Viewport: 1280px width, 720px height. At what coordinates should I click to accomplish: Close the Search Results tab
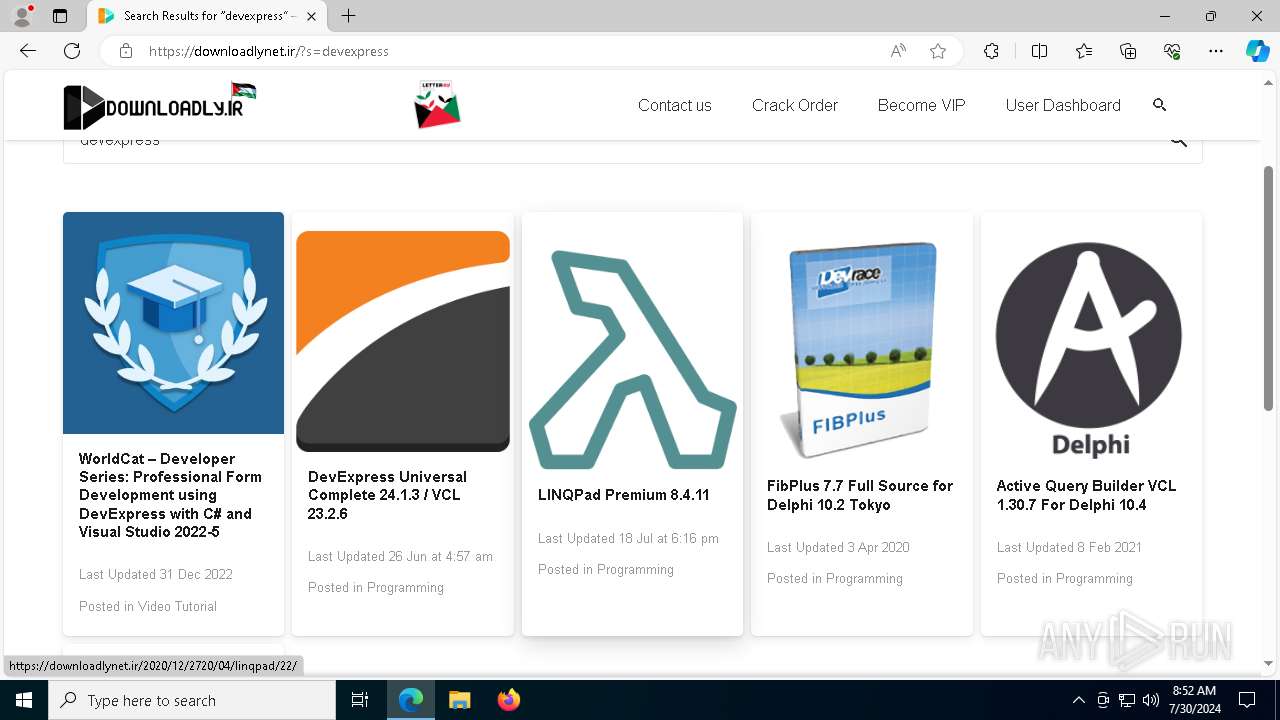[312, 16]
